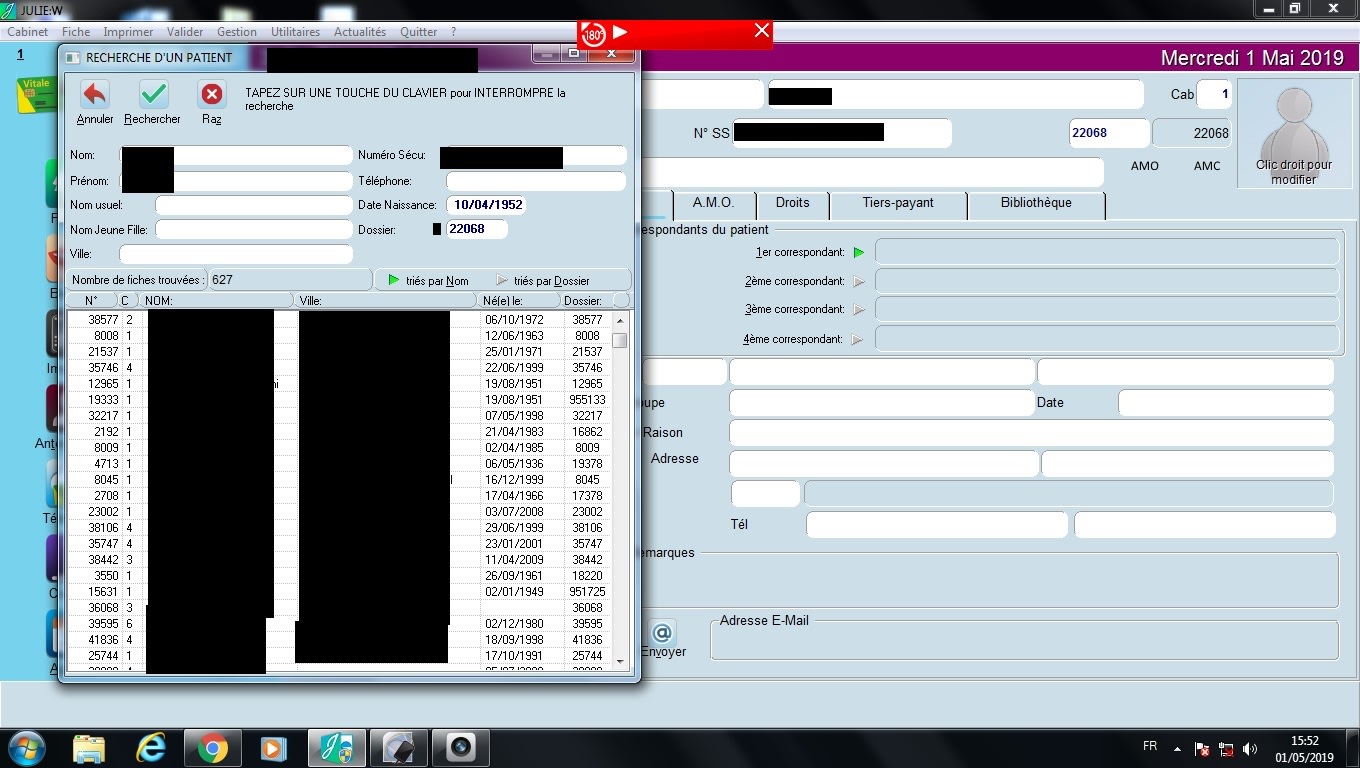Click the Vitale card icon
This screenshot has height=768, width=1360.
coord(35,95)
